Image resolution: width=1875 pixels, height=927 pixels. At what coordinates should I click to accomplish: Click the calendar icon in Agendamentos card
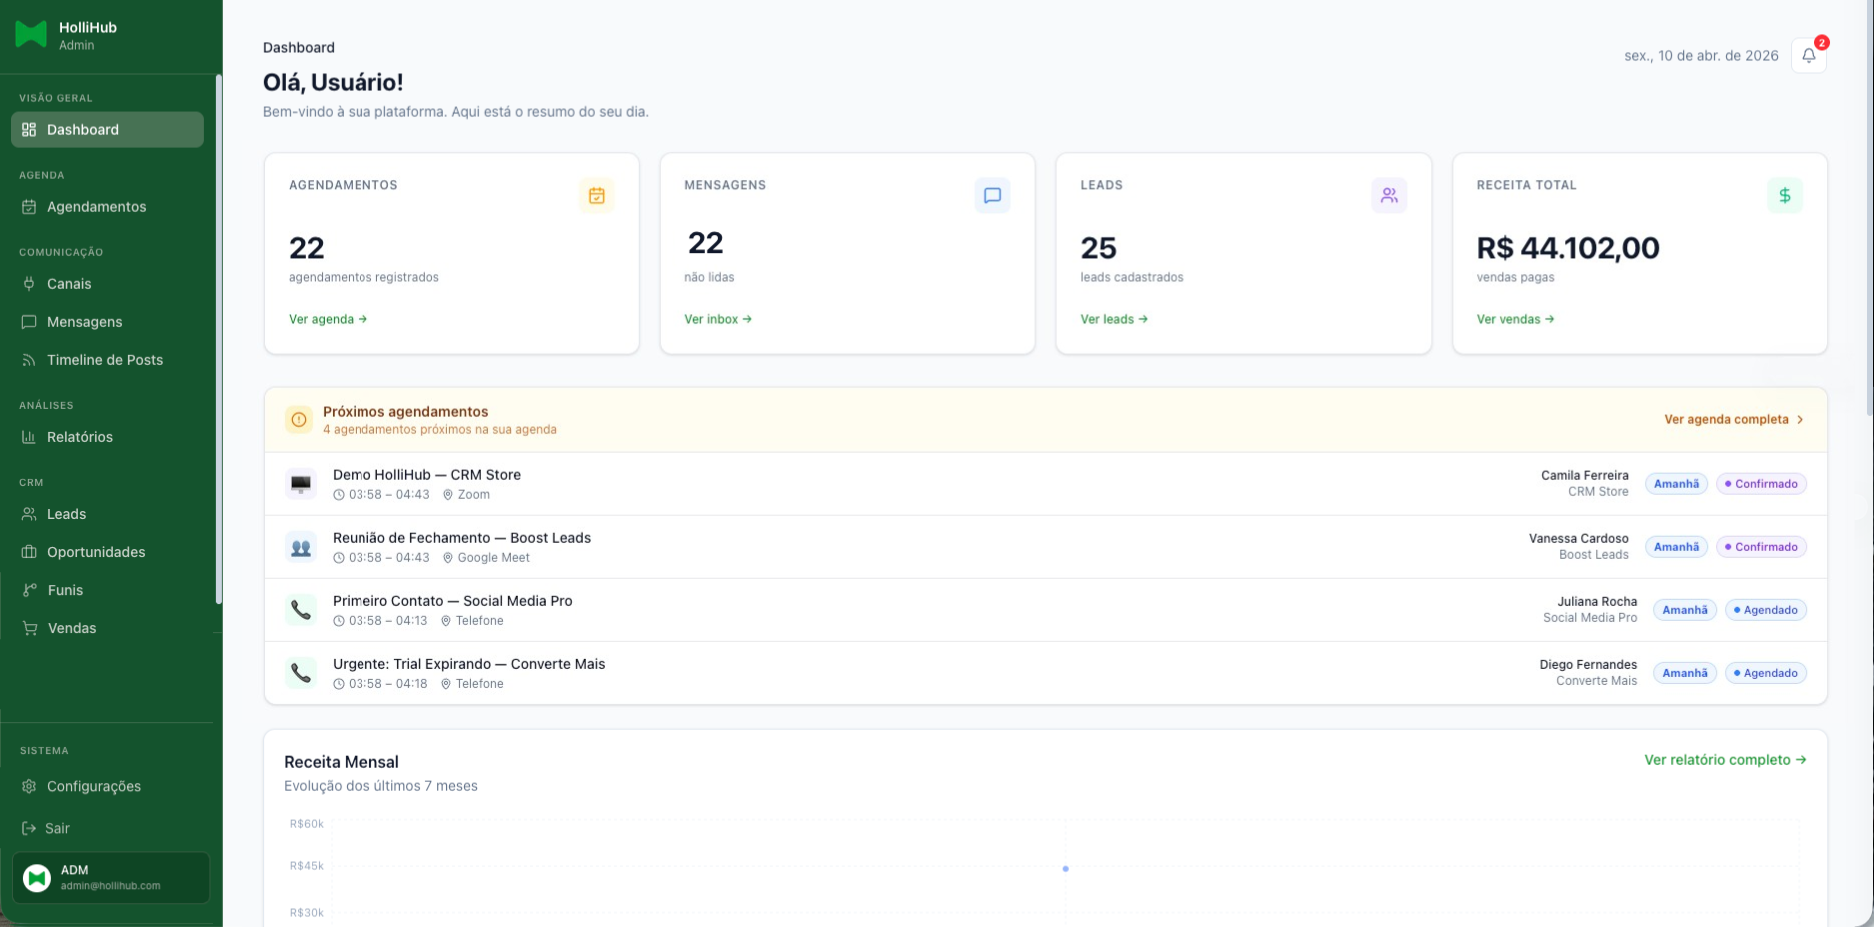click(596, 196)
